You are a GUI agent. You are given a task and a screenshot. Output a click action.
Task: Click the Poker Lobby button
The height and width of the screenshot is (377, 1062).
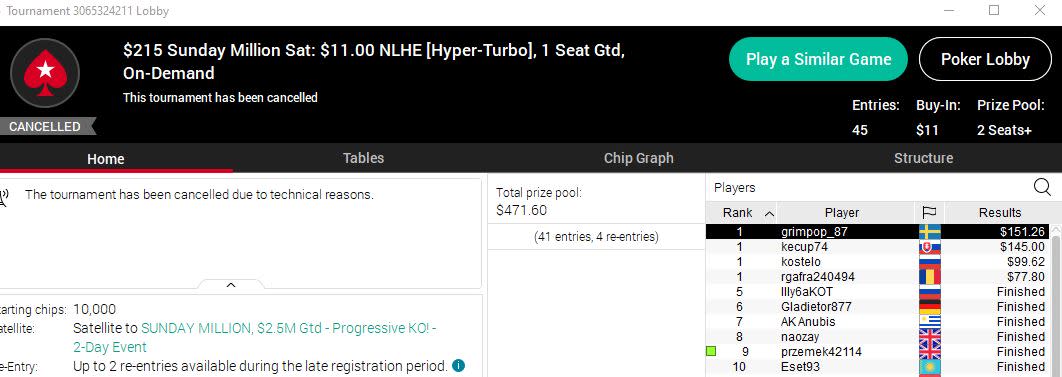(985, 59)
